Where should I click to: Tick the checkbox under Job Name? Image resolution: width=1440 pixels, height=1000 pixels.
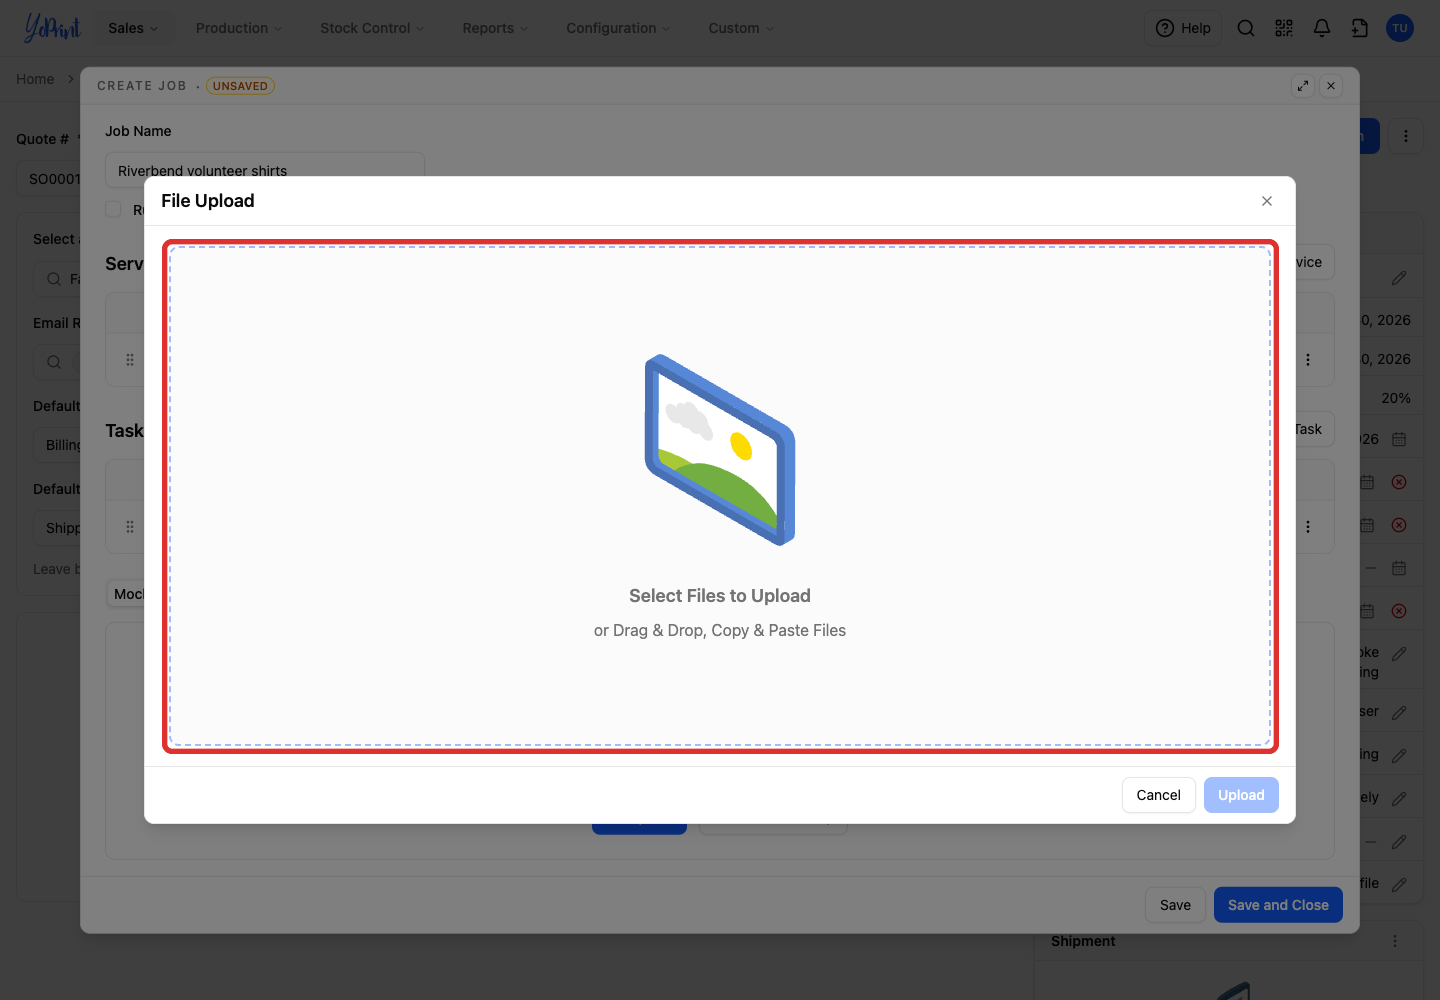(x=114, y=209)
